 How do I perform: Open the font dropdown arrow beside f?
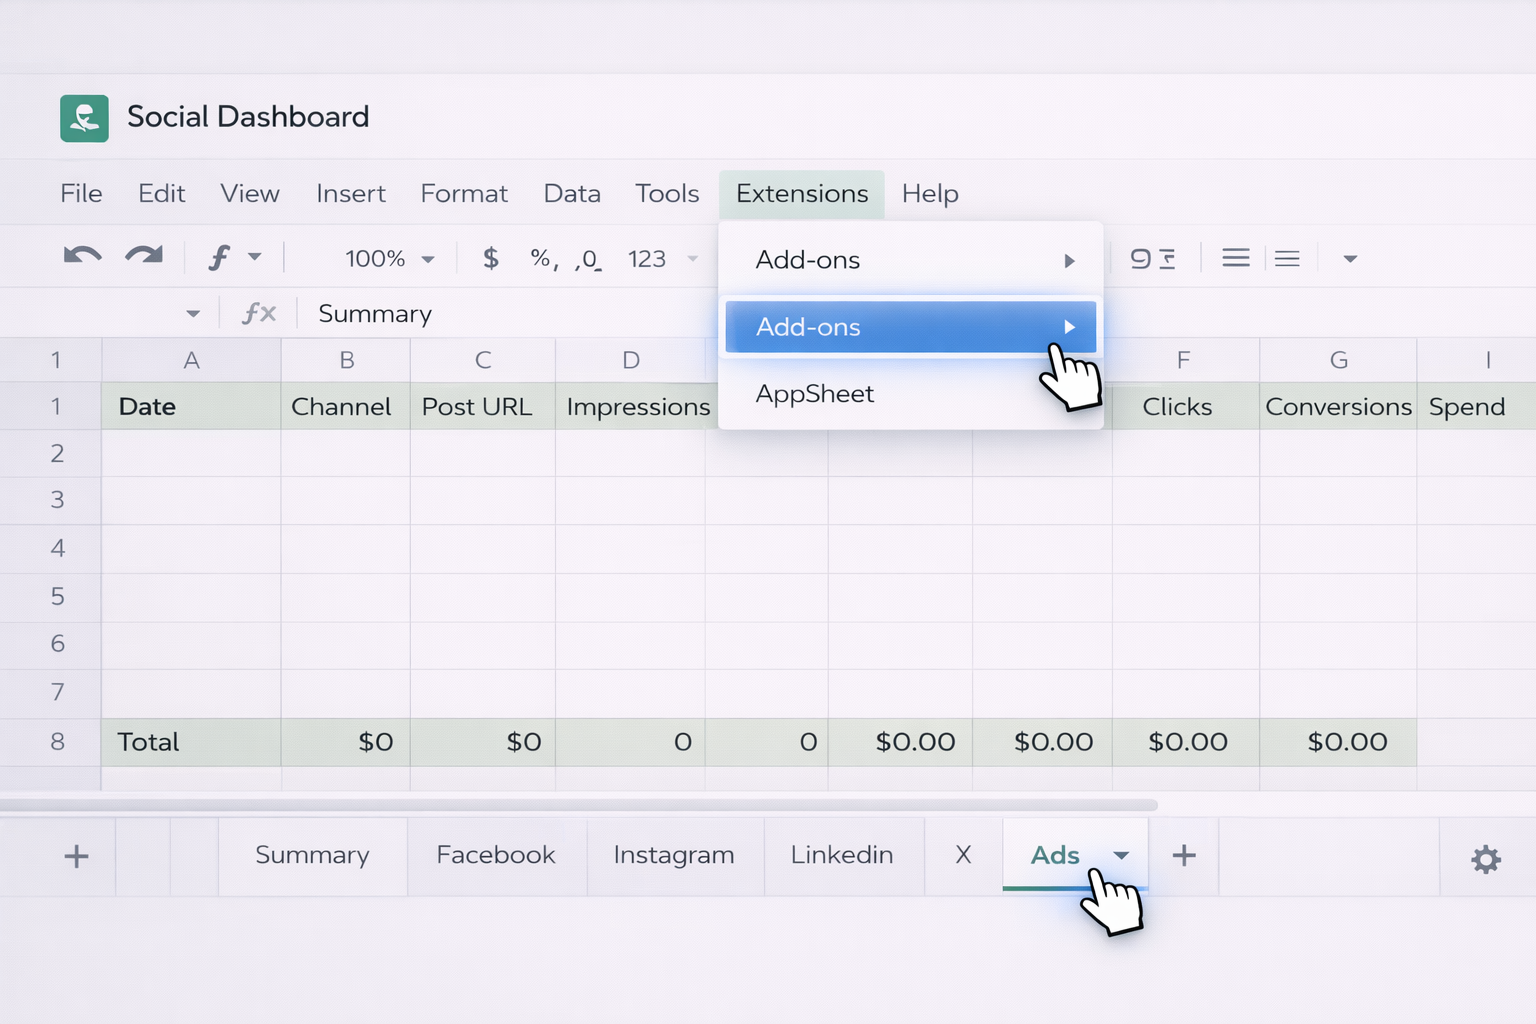[255, 258]
